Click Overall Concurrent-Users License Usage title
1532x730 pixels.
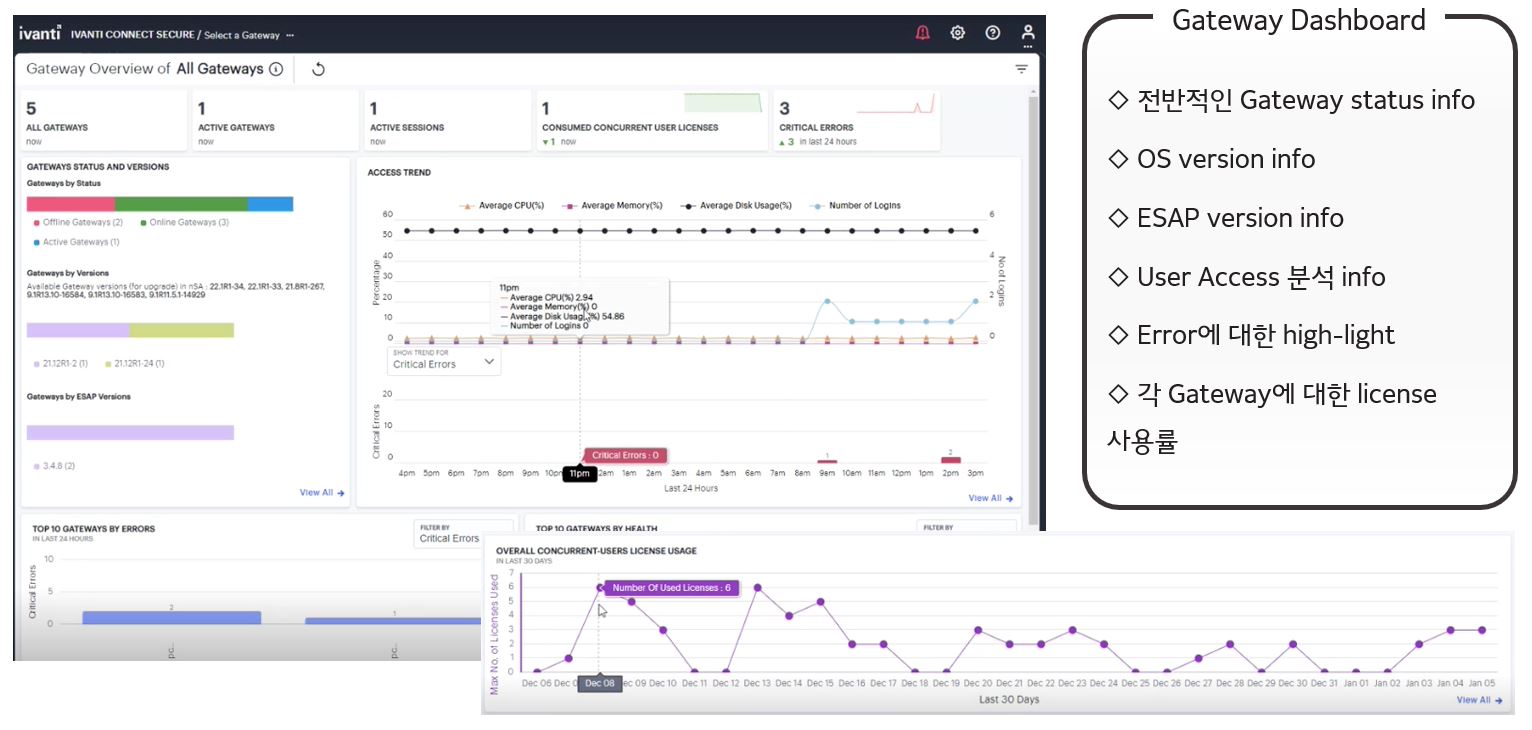tap(596, 551)
